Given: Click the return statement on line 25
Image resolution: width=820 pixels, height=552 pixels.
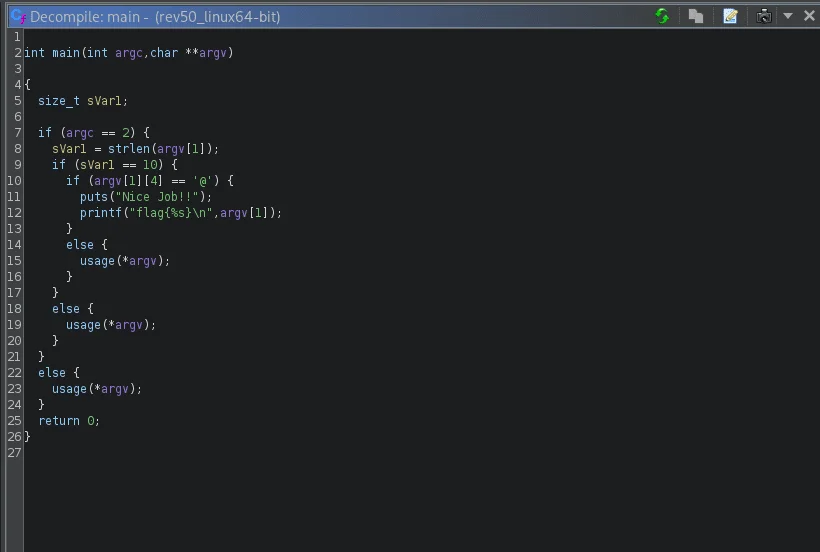Looking at the screenshot, I should [59, 421].
